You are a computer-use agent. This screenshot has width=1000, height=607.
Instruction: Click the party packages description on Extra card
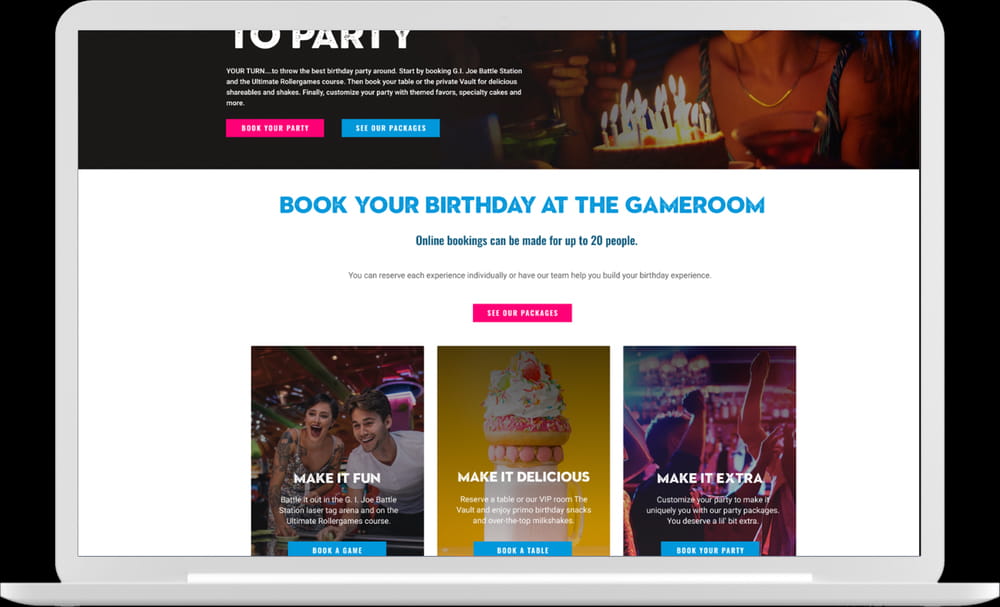(x=712, y=510)
